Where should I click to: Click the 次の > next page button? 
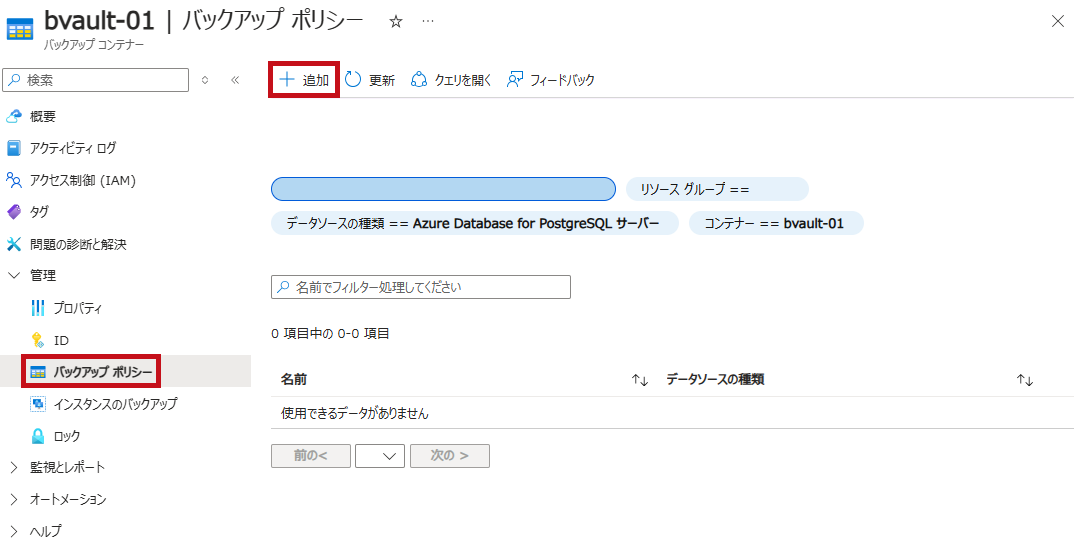pos(449,456)
